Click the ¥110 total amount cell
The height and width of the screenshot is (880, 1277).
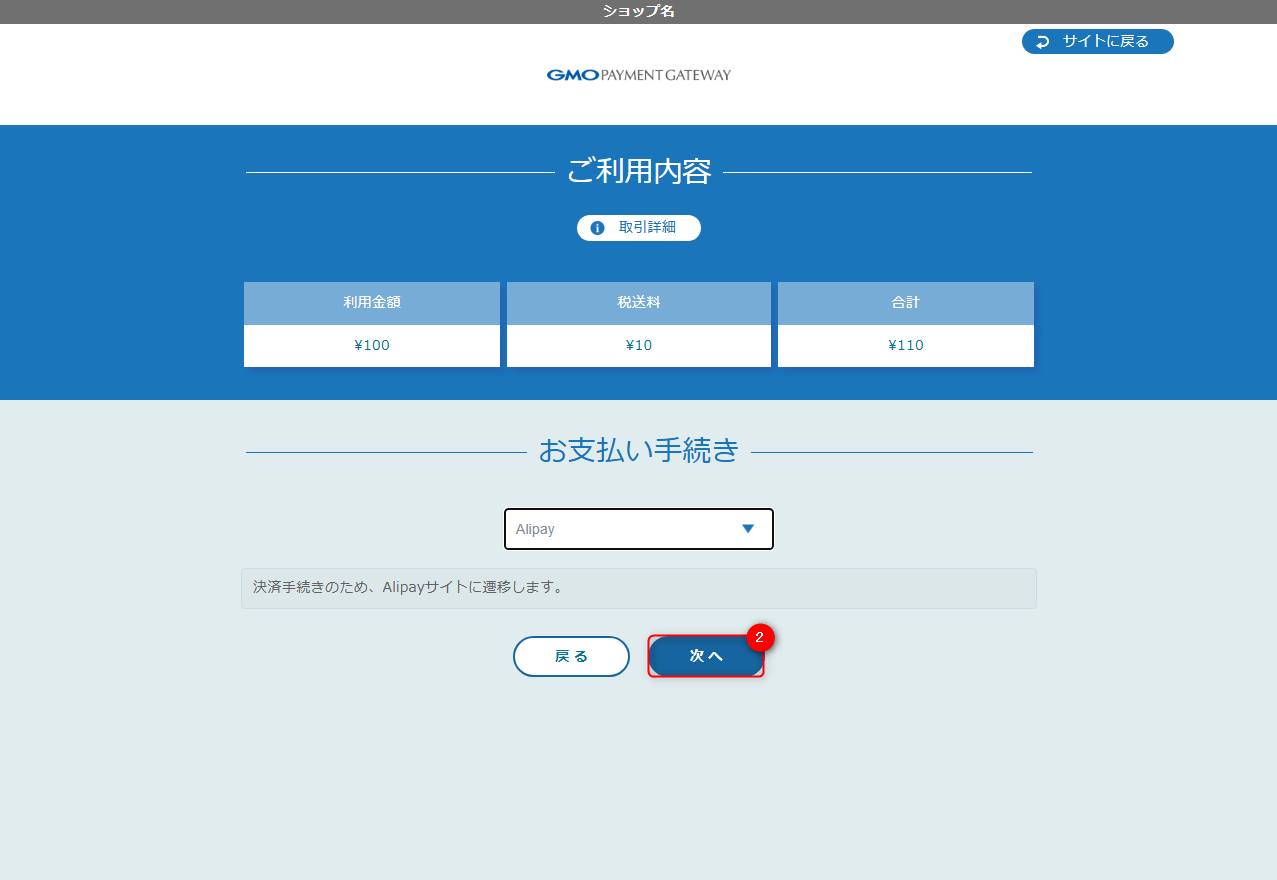click(x=905, y=346)
